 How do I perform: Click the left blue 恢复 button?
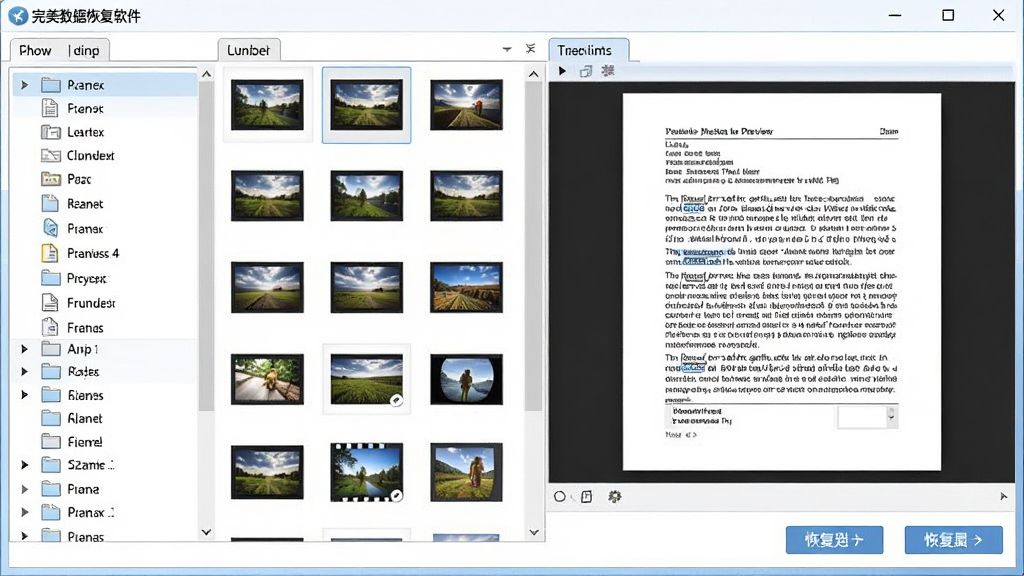click(x=834, y=540)
